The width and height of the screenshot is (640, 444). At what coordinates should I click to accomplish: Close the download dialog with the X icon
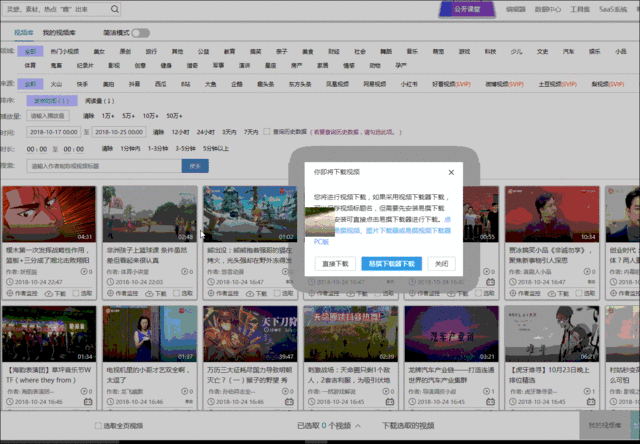(x=451, y=172)
